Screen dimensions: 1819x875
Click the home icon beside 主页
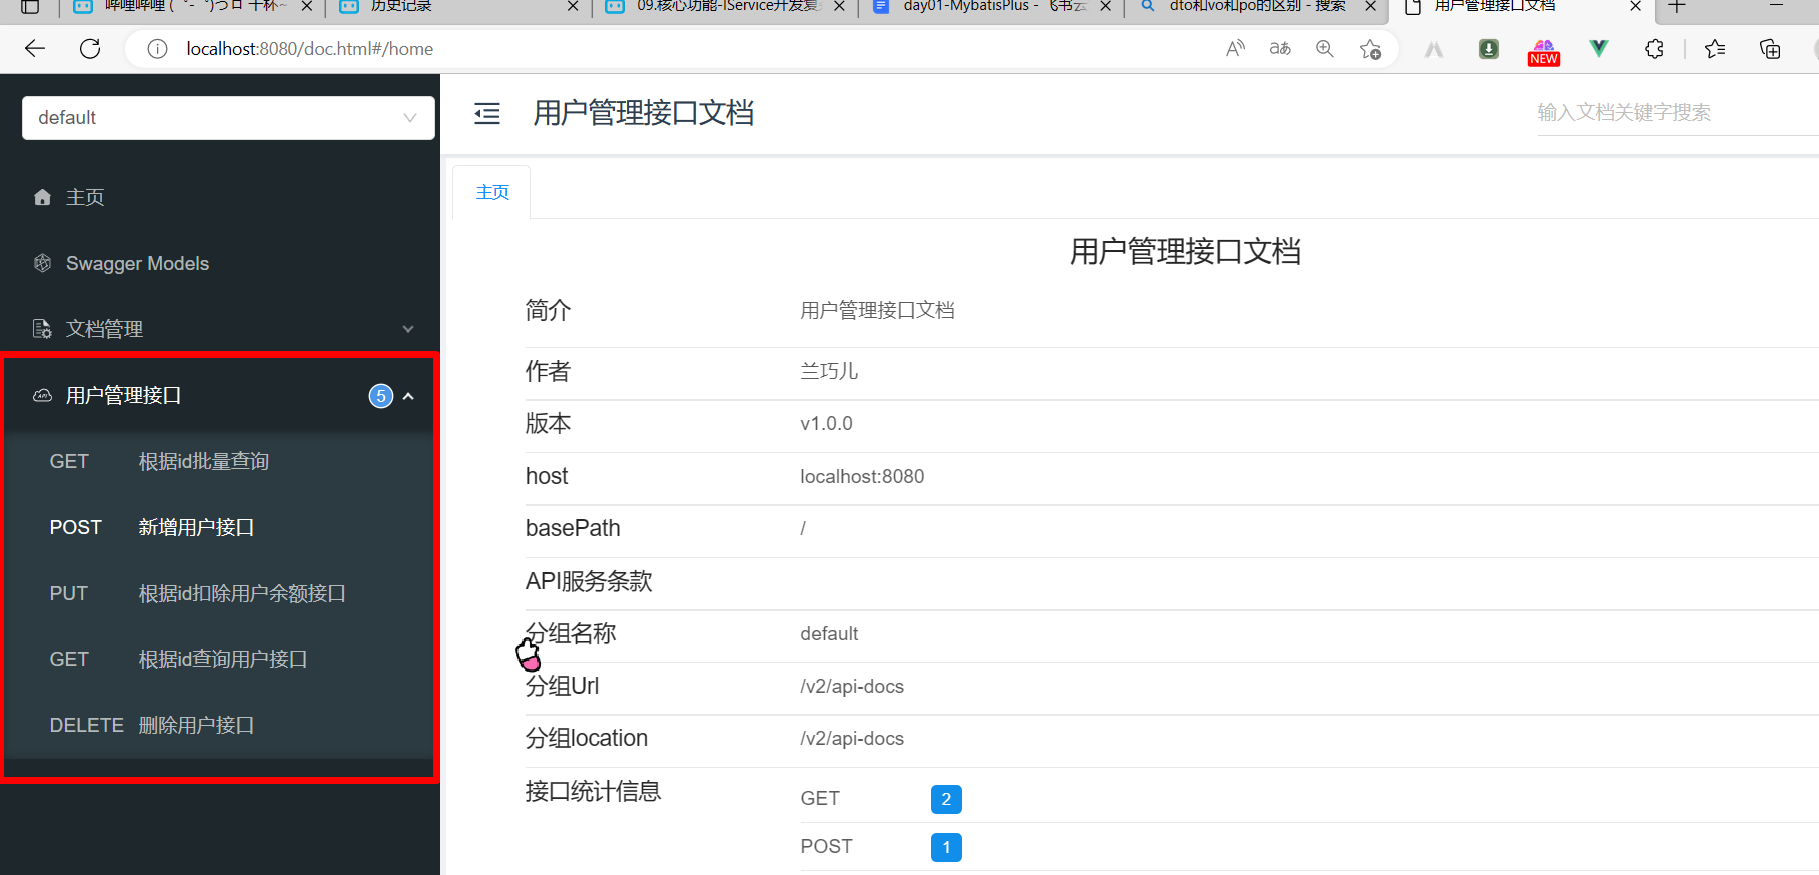coord(42,197)
